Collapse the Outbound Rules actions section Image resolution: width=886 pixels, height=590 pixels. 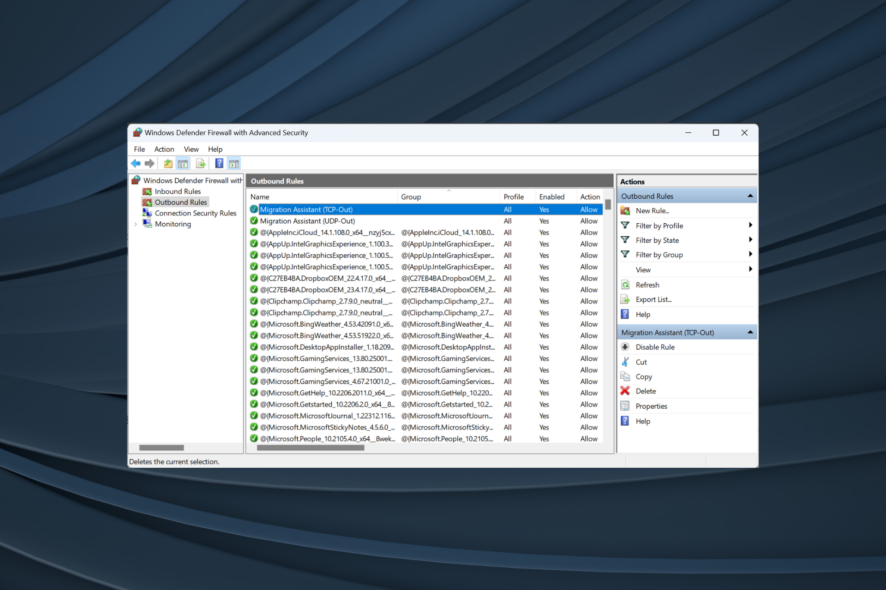point(750,196)
